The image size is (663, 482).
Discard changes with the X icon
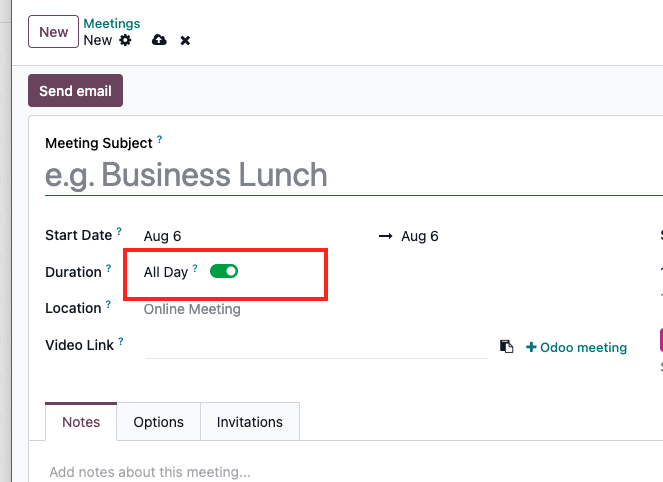[185, 41]
